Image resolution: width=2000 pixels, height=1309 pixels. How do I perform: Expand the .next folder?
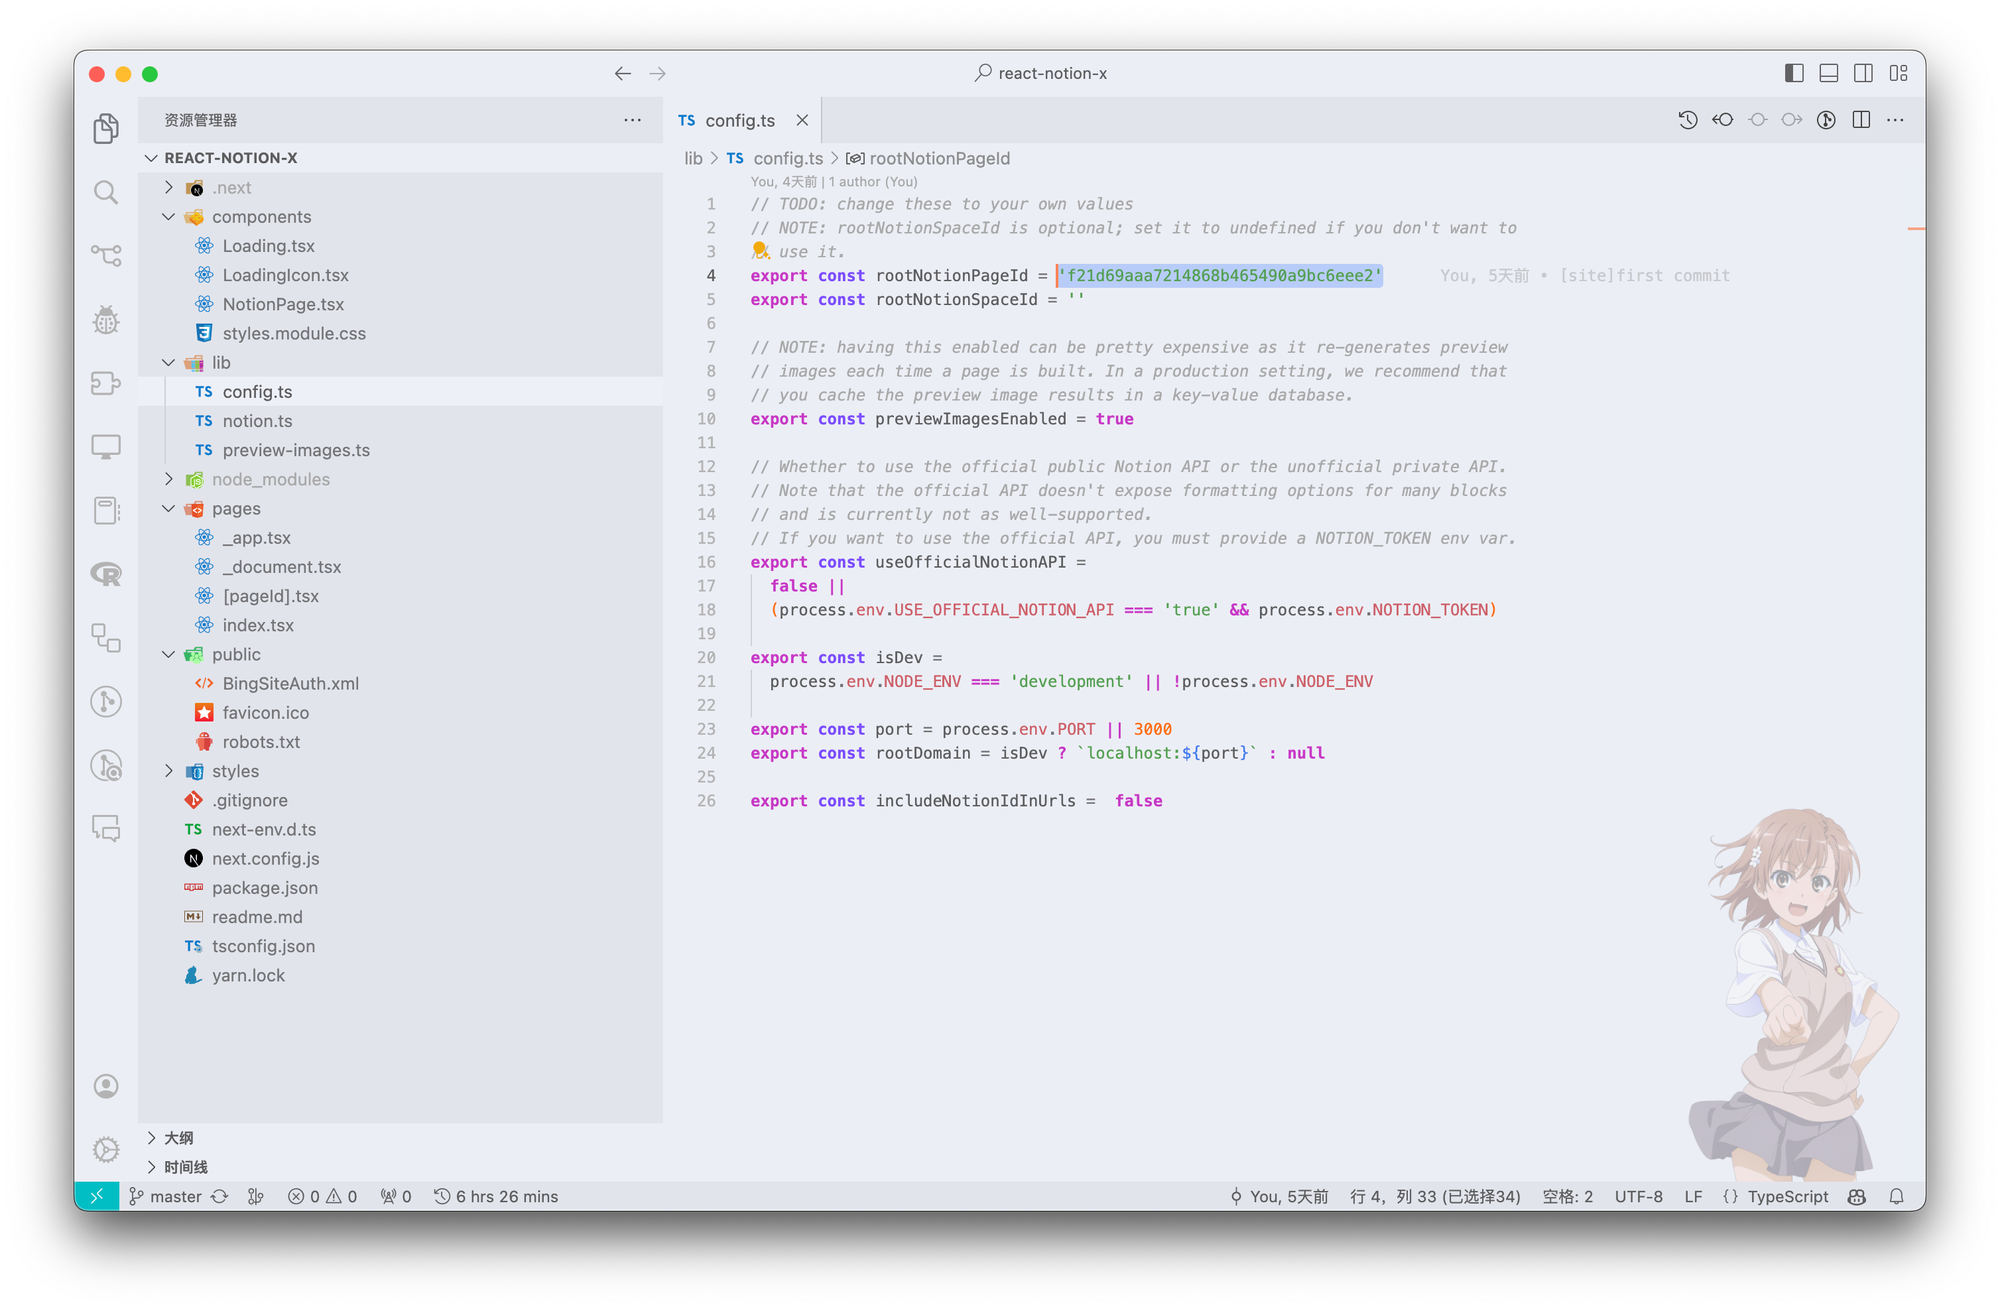(x=169, y=187)
